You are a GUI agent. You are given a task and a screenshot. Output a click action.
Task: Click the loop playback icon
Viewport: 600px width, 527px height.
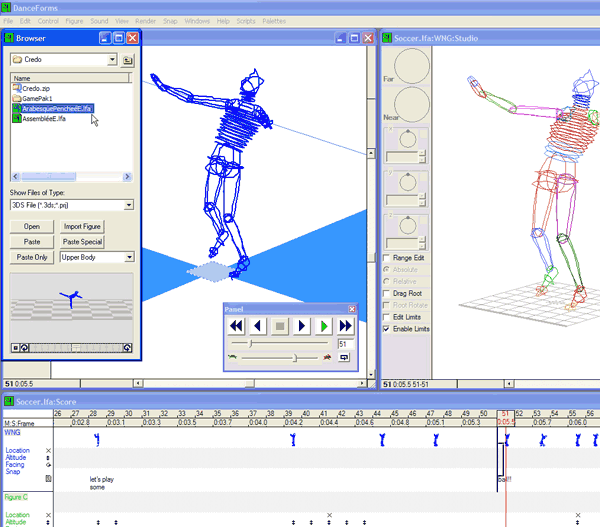click(345, 356)
